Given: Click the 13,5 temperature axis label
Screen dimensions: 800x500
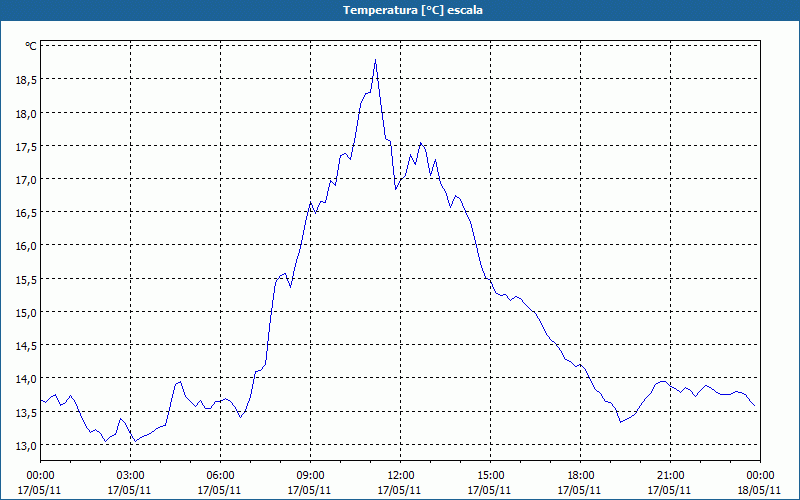Looking at the screenshot, I should pos(27,413).
